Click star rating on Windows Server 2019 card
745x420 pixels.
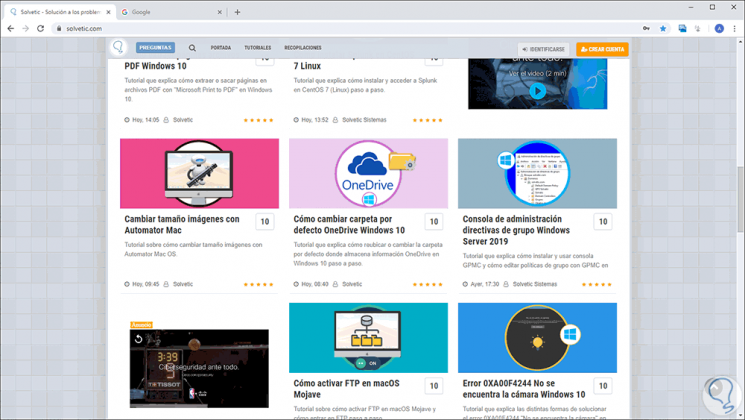pos(597,285)
